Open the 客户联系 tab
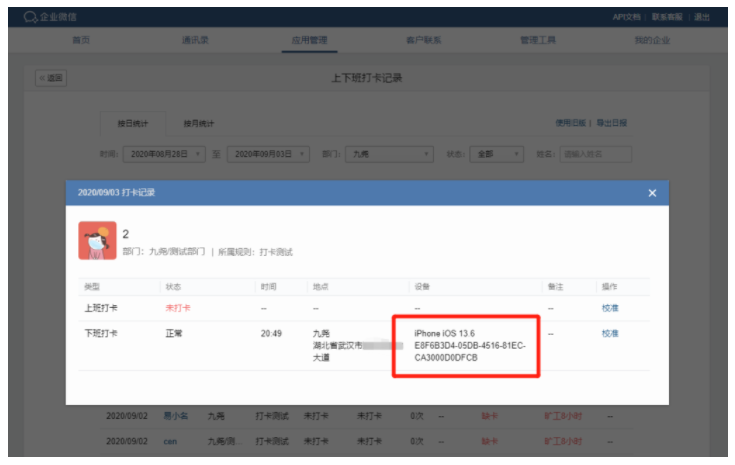 pos(424,40)
